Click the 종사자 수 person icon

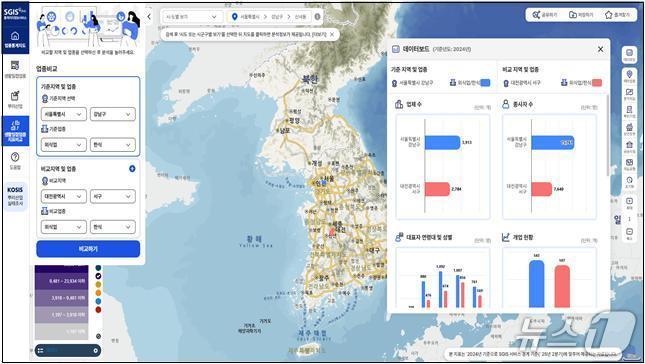point(506,104)
